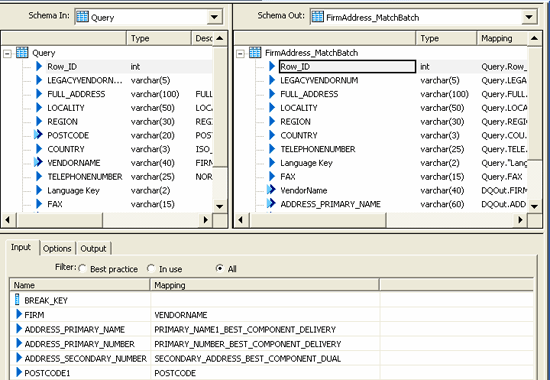Click the TELEPHONENUMBER column icon in Query schema

click(39, 176)
